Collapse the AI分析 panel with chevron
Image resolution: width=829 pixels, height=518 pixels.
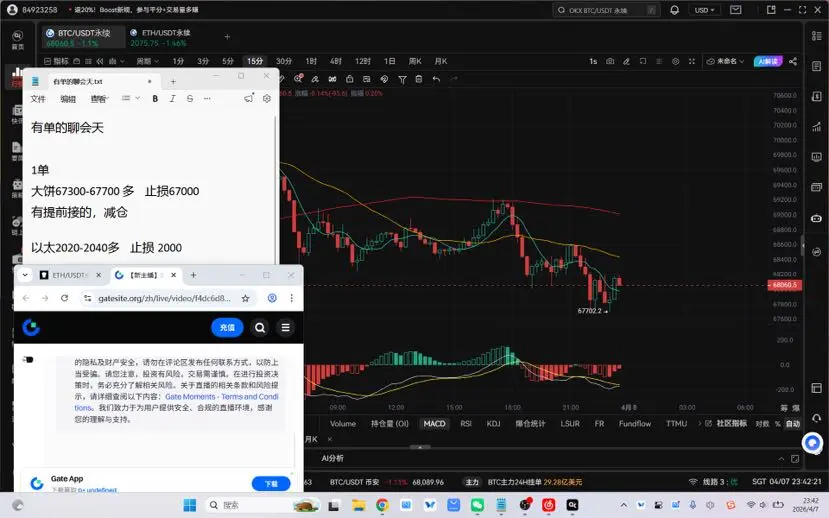[x=781, y=459]
